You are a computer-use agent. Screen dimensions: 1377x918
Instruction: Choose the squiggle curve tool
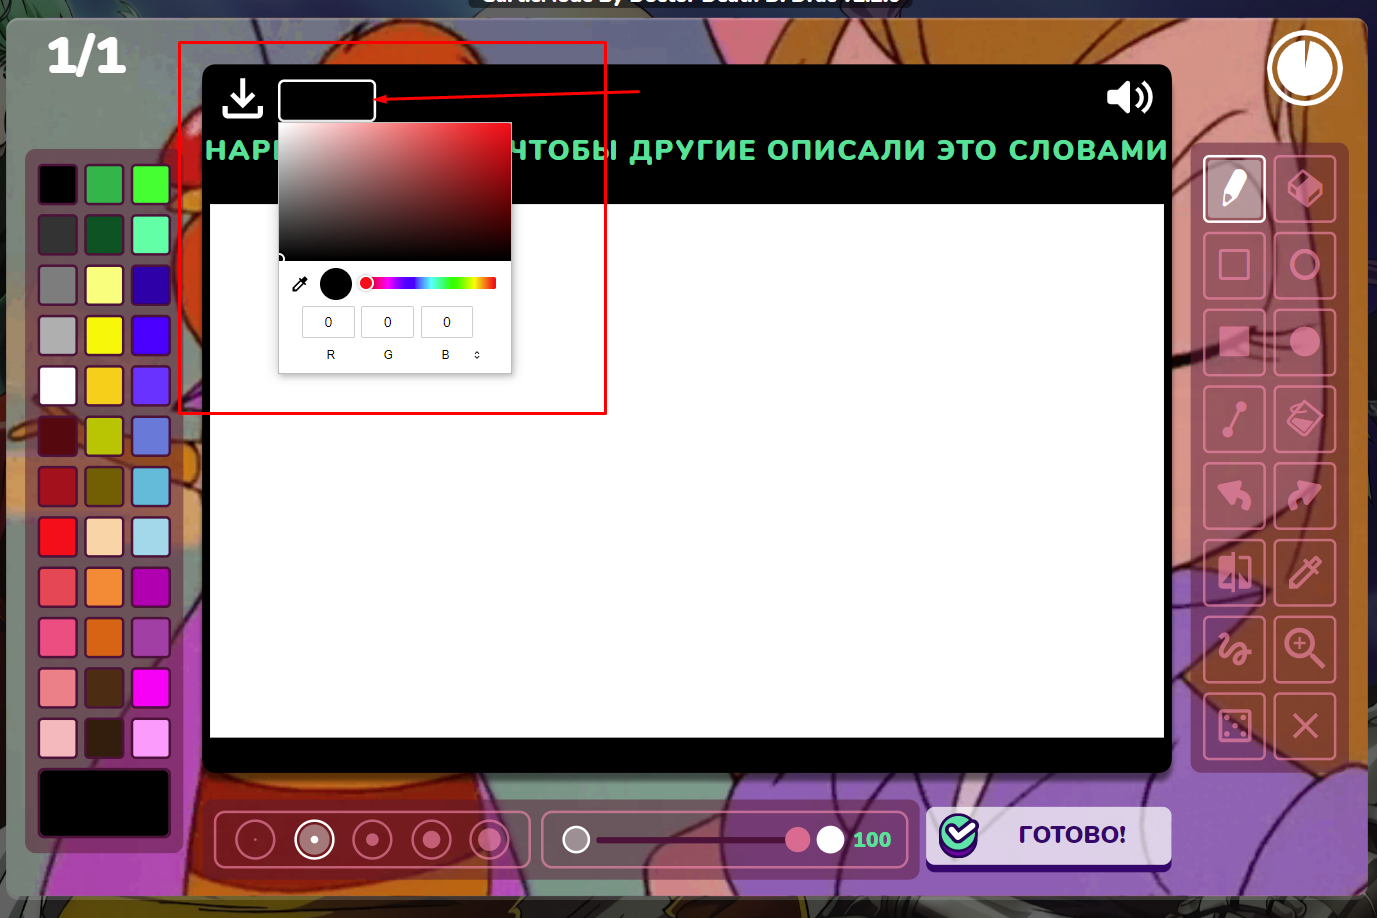point(1234,650)
